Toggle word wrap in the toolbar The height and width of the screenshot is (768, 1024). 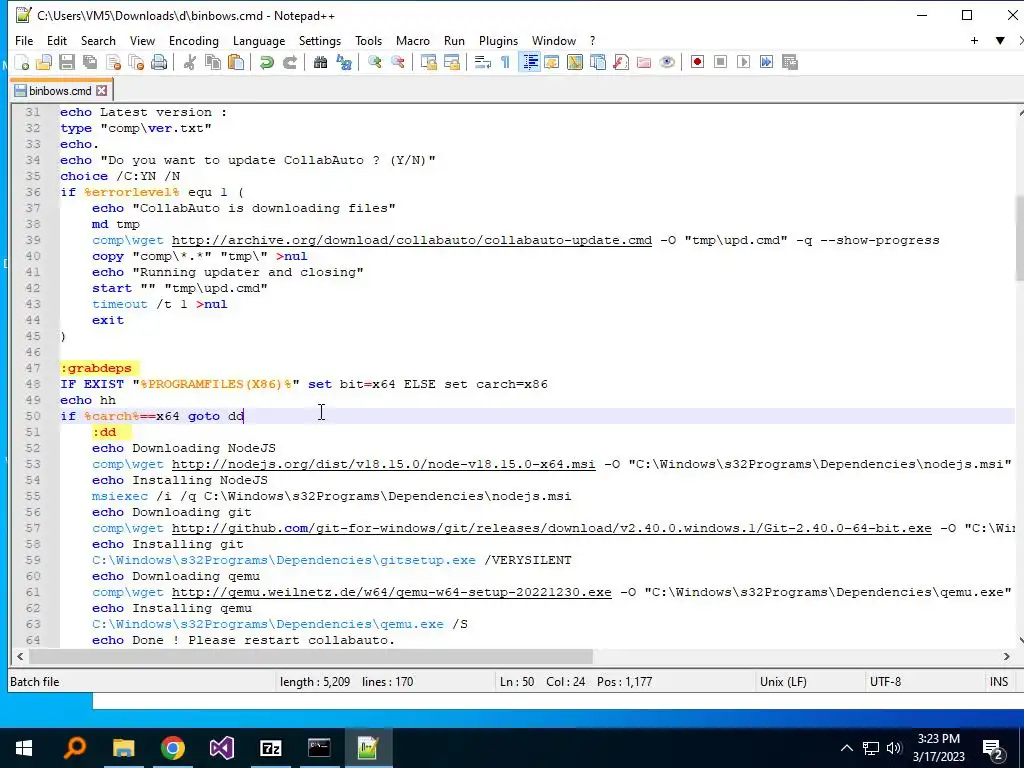483,62
